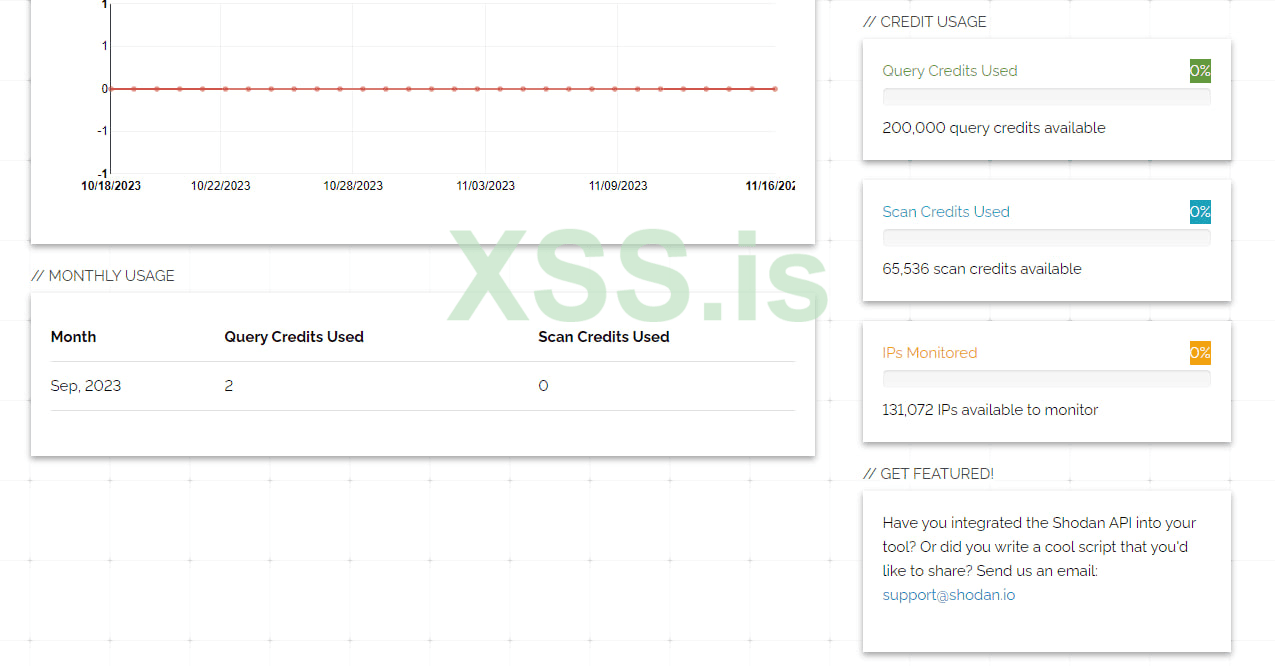This screenshot has height=666, width=1275.
Task: Click the support@shodan.io email link
Action: [948, 595]
